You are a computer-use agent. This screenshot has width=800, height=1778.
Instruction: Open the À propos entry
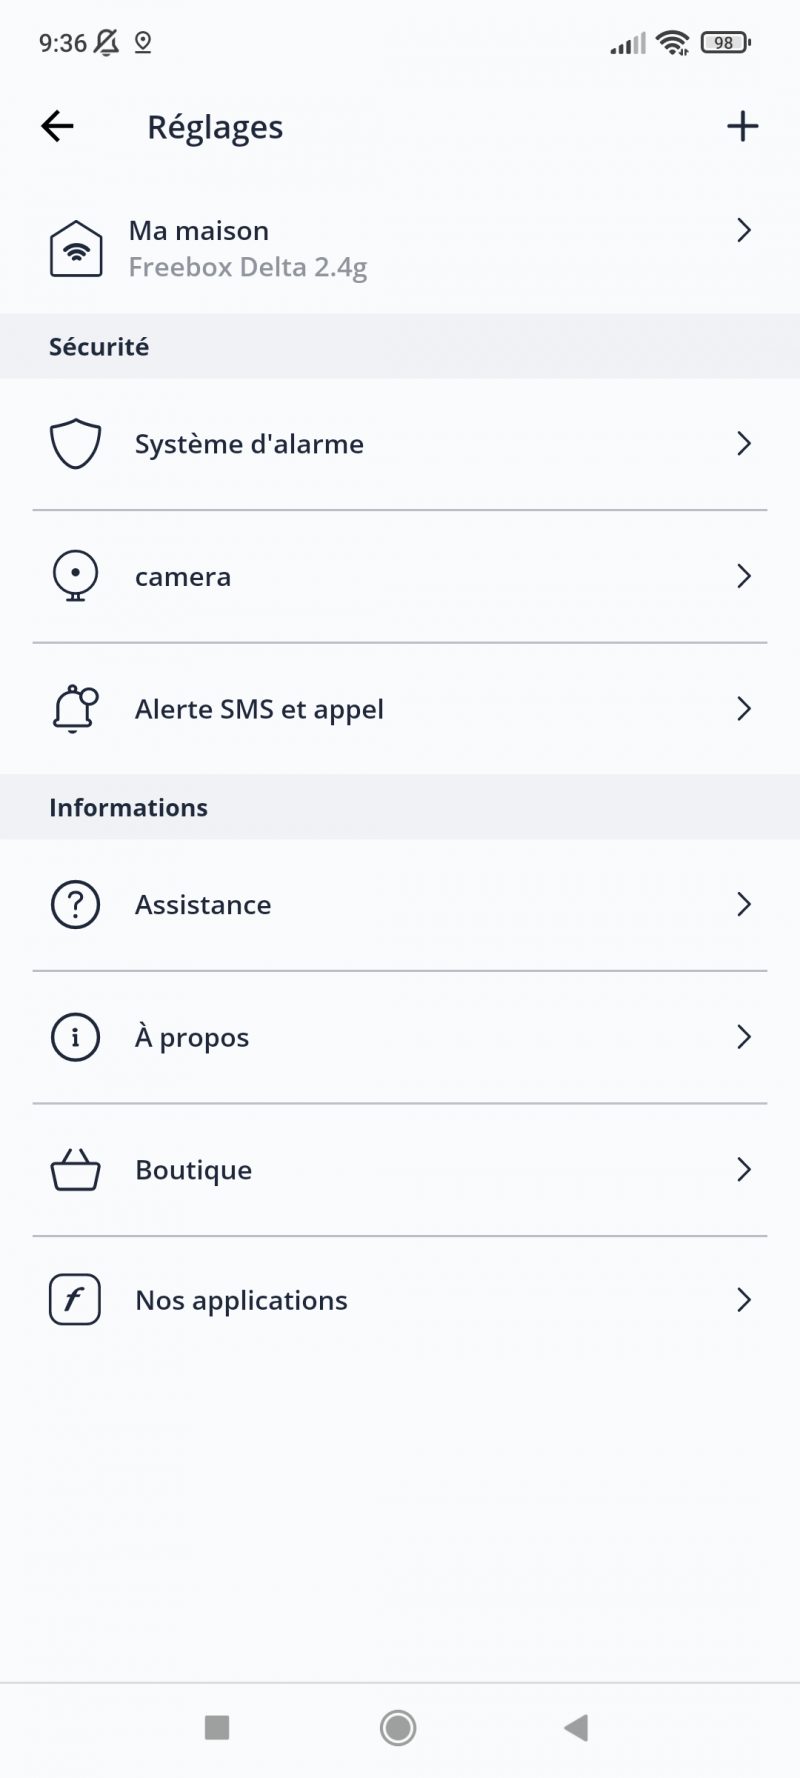pyautogui.click(x=192, y=1038)
